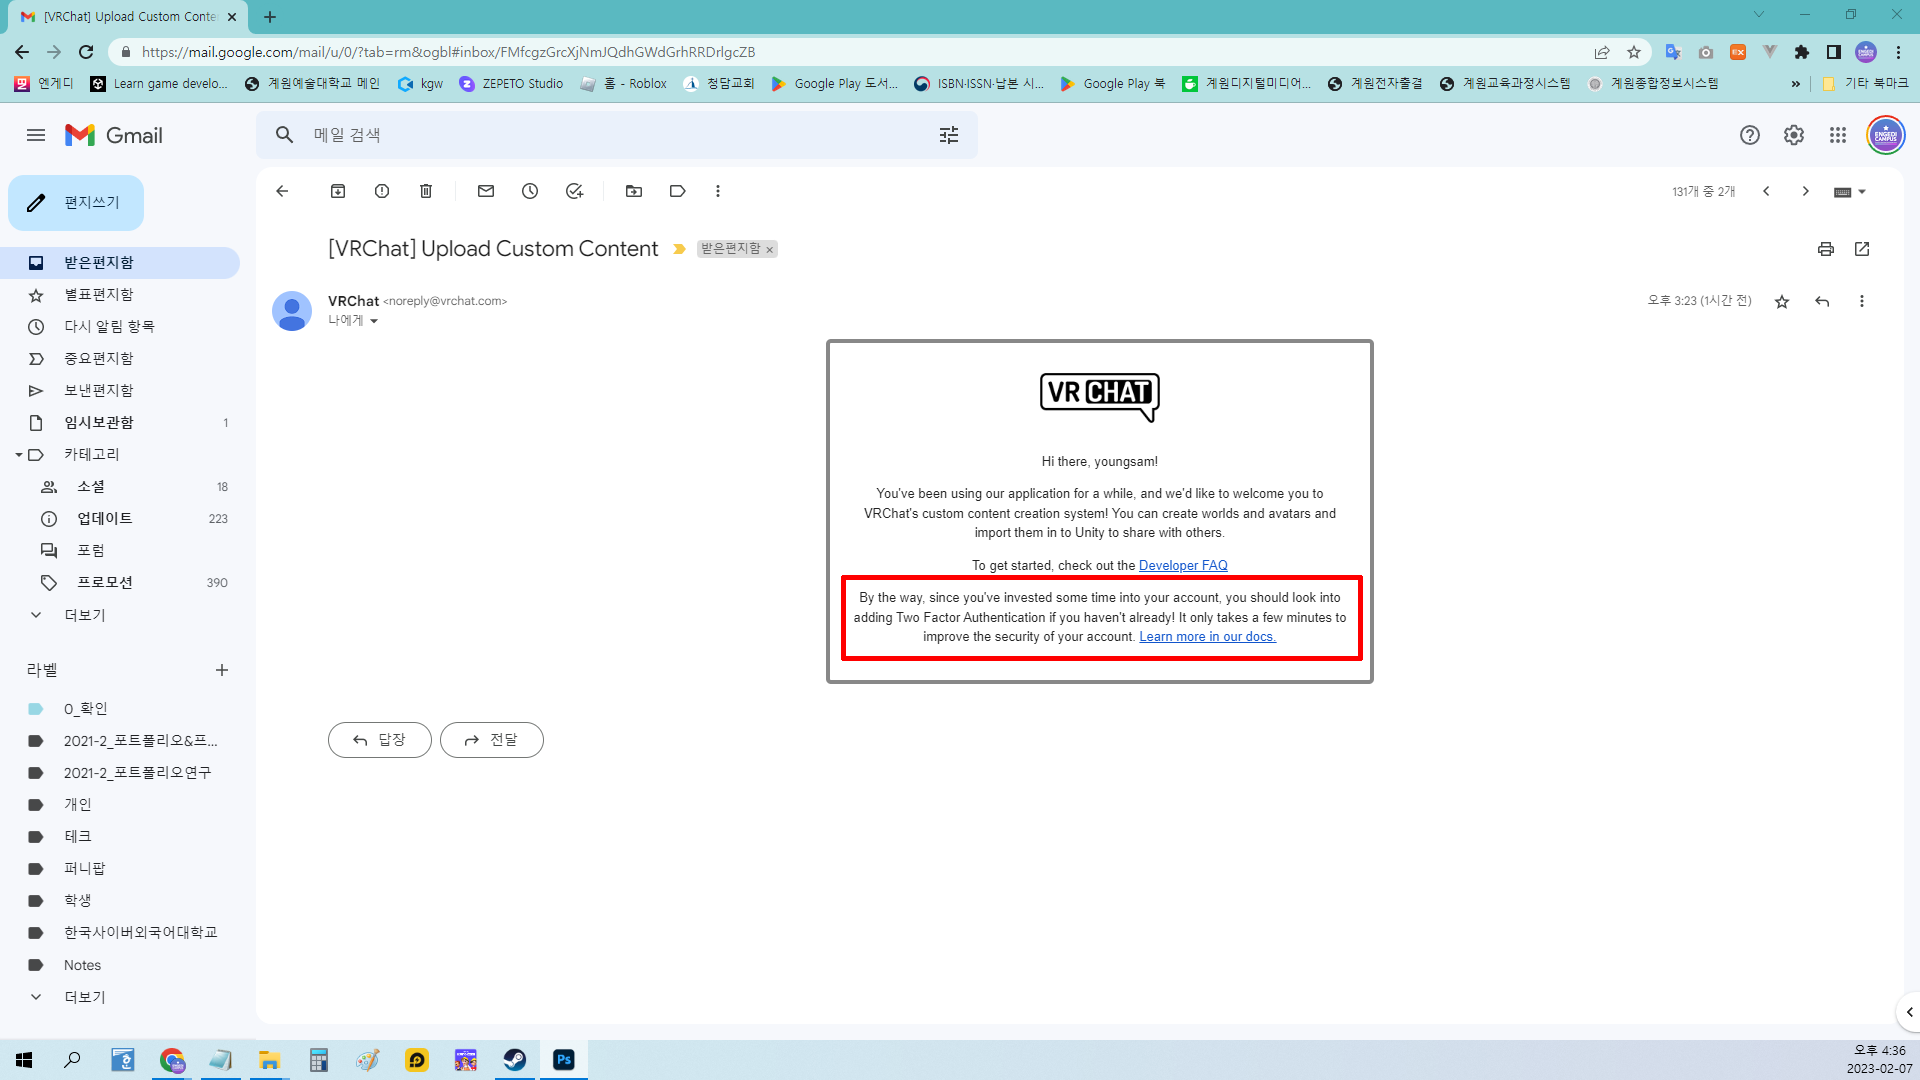This screenshot has width=1920, height=1080.
Task: Click 편지쓰기 compose button
Action: coord(76,203)
